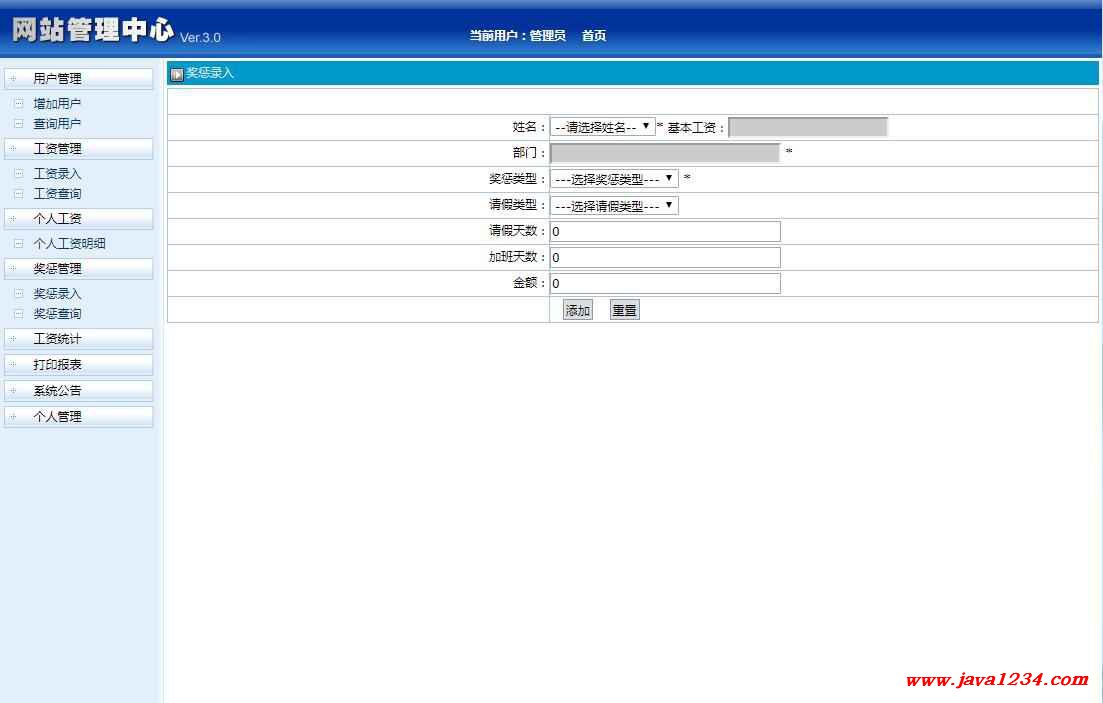The image size is (1103, 703).
Task: Click the 网站管理中心 logo title
Action: pos(93,30)
